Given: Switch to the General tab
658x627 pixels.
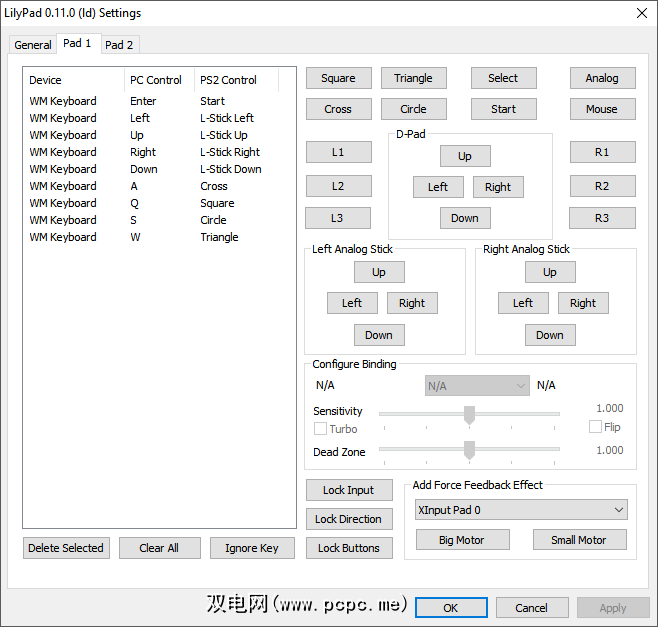Looking at the screenshot, I should click(x=33, y=45).
